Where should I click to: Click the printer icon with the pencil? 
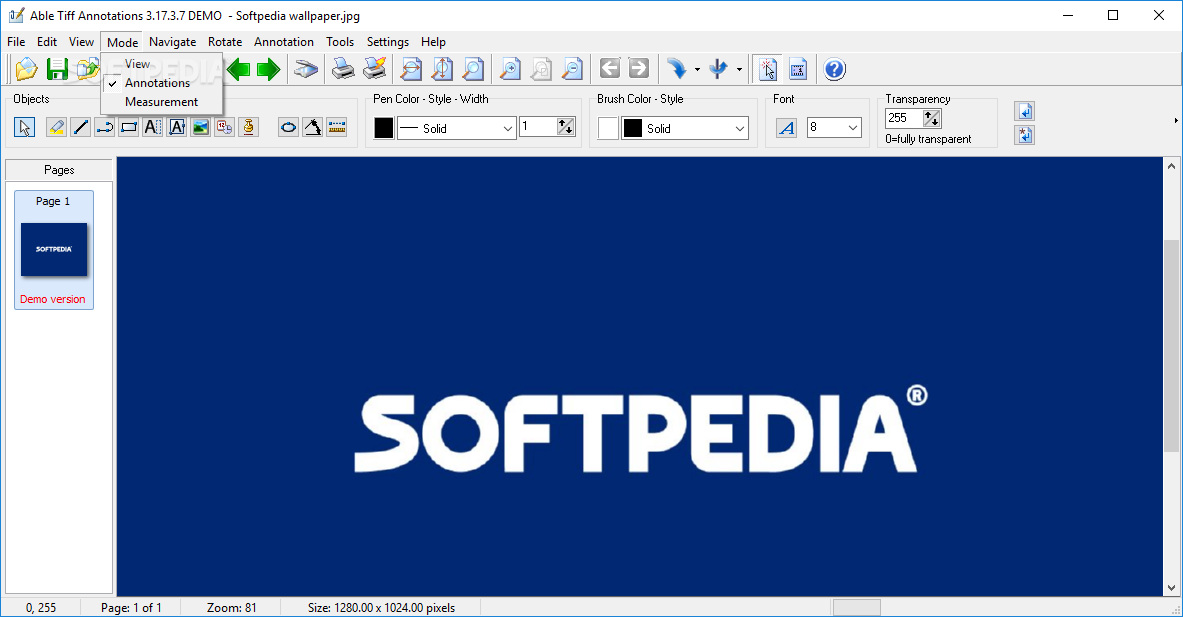tap(375, 69)
